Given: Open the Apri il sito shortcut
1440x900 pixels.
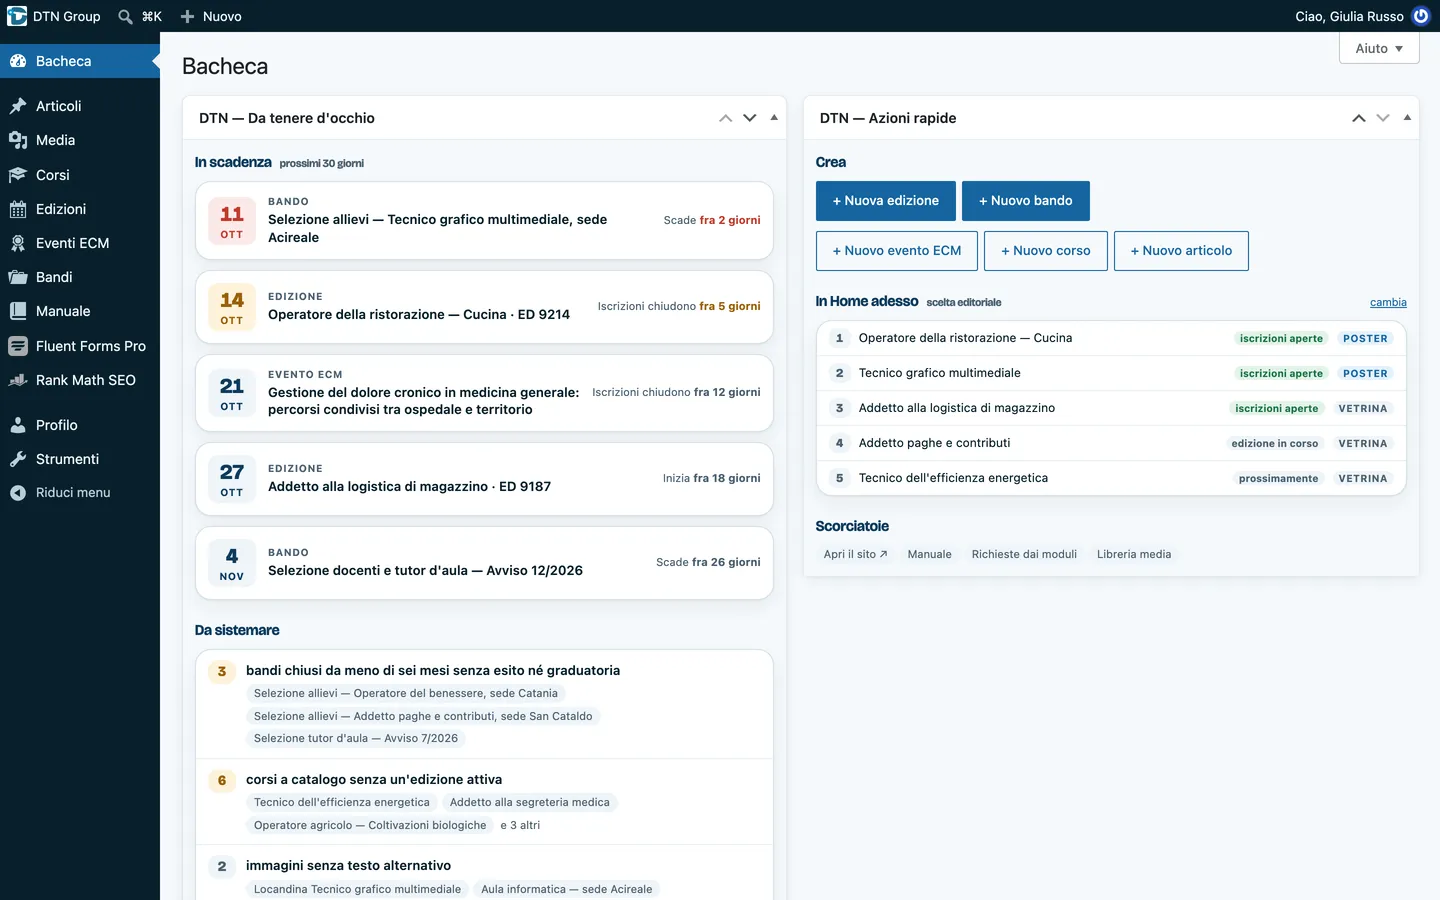Looking at the screenshot, I should [x=855, y=554].
